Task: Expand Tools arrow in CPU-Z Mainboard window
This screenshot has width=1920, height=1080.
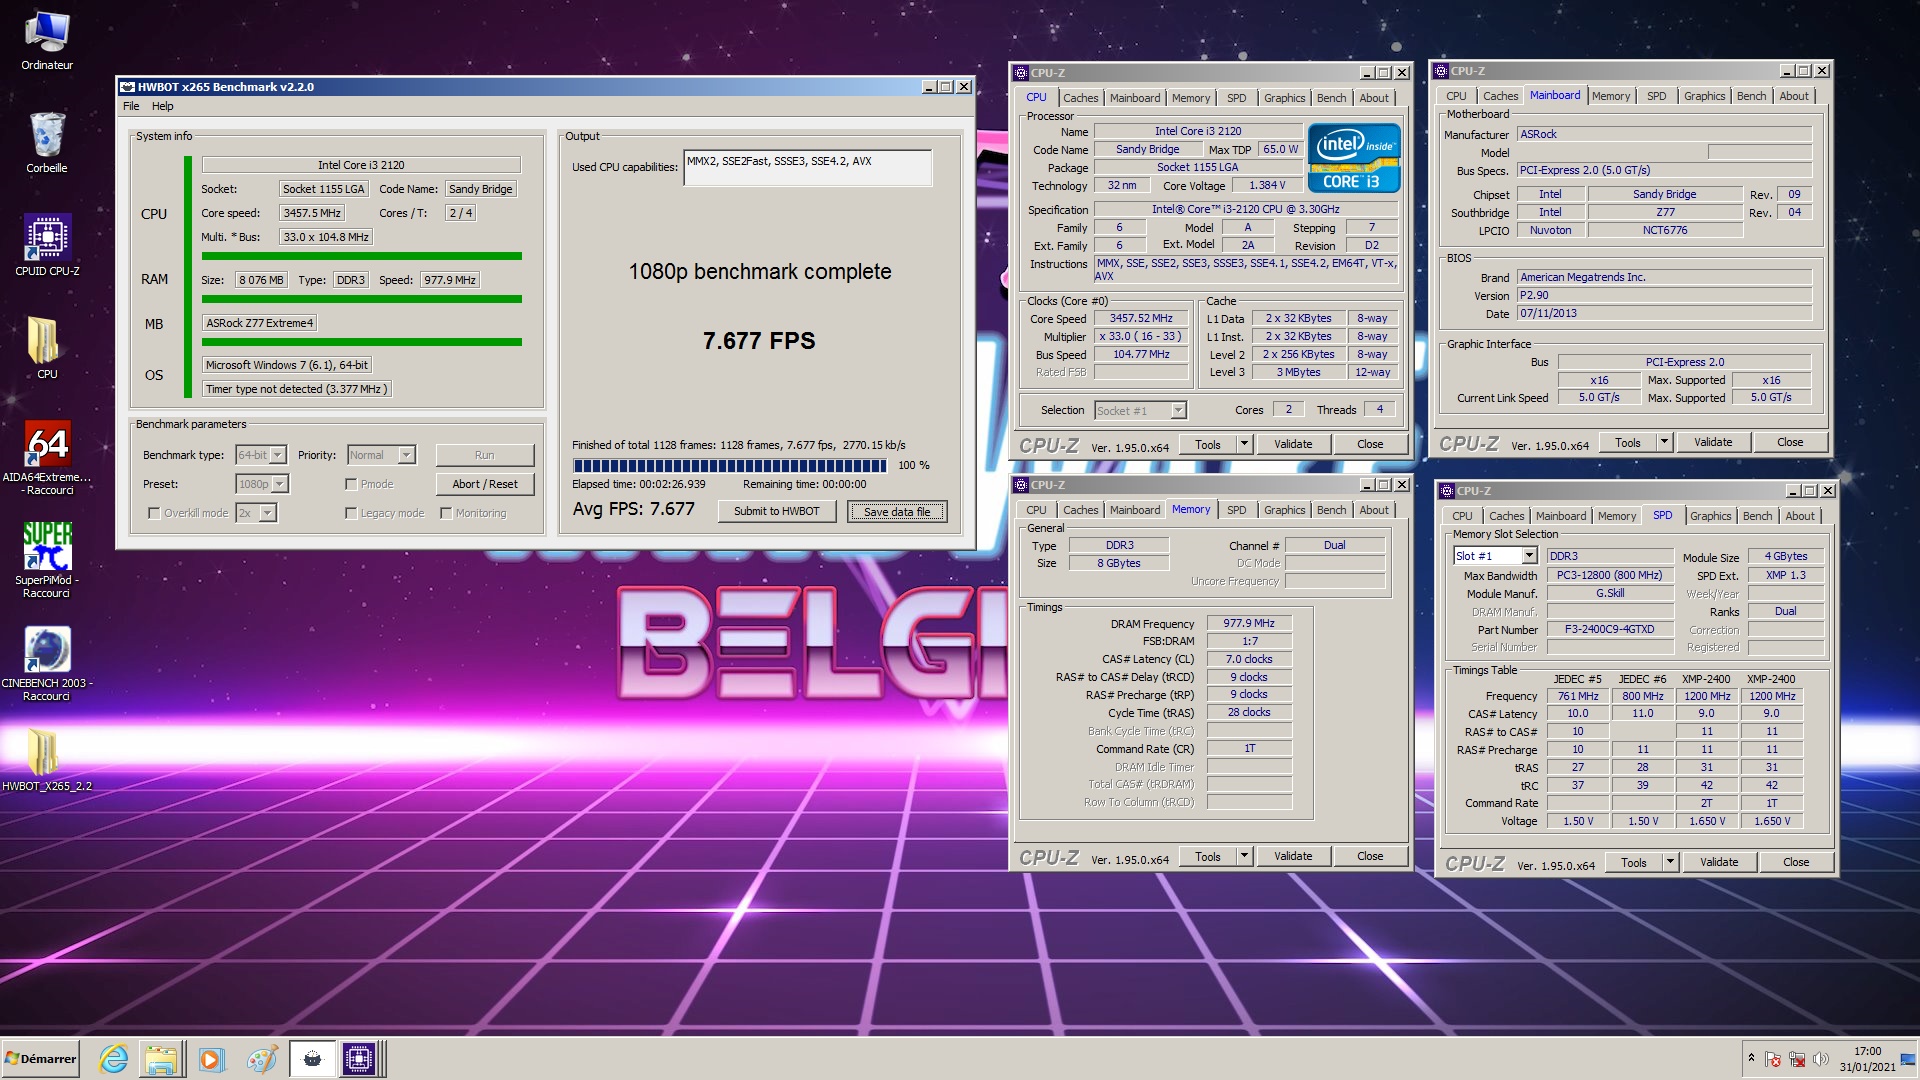Action: pyautogui.click(x=1664, y=442)
